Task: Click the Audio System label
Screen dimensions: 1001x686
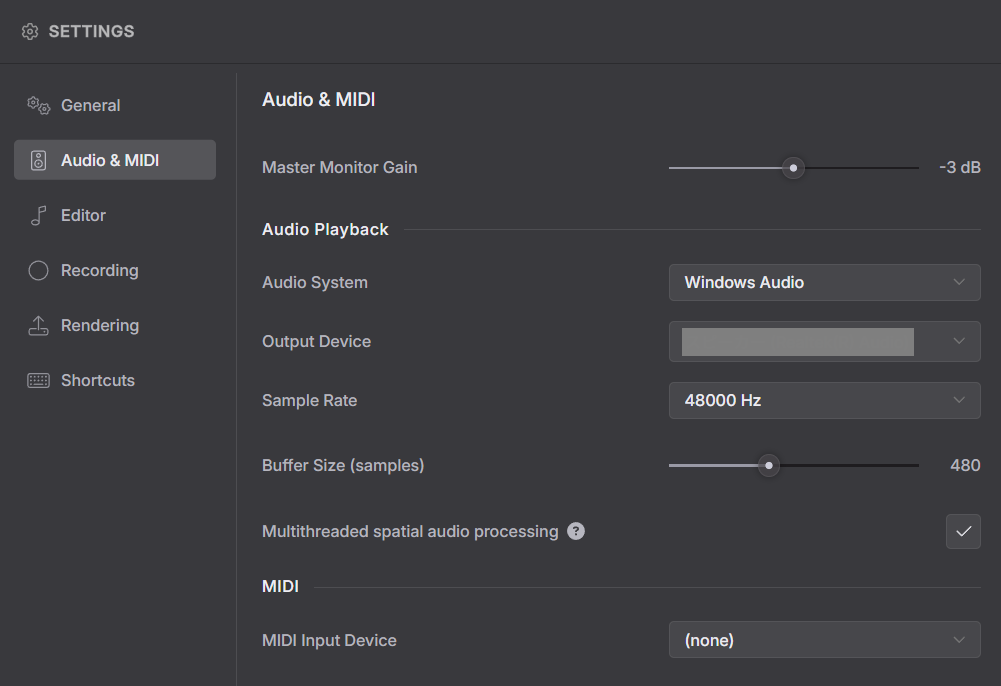Action: tap(315, 282)
